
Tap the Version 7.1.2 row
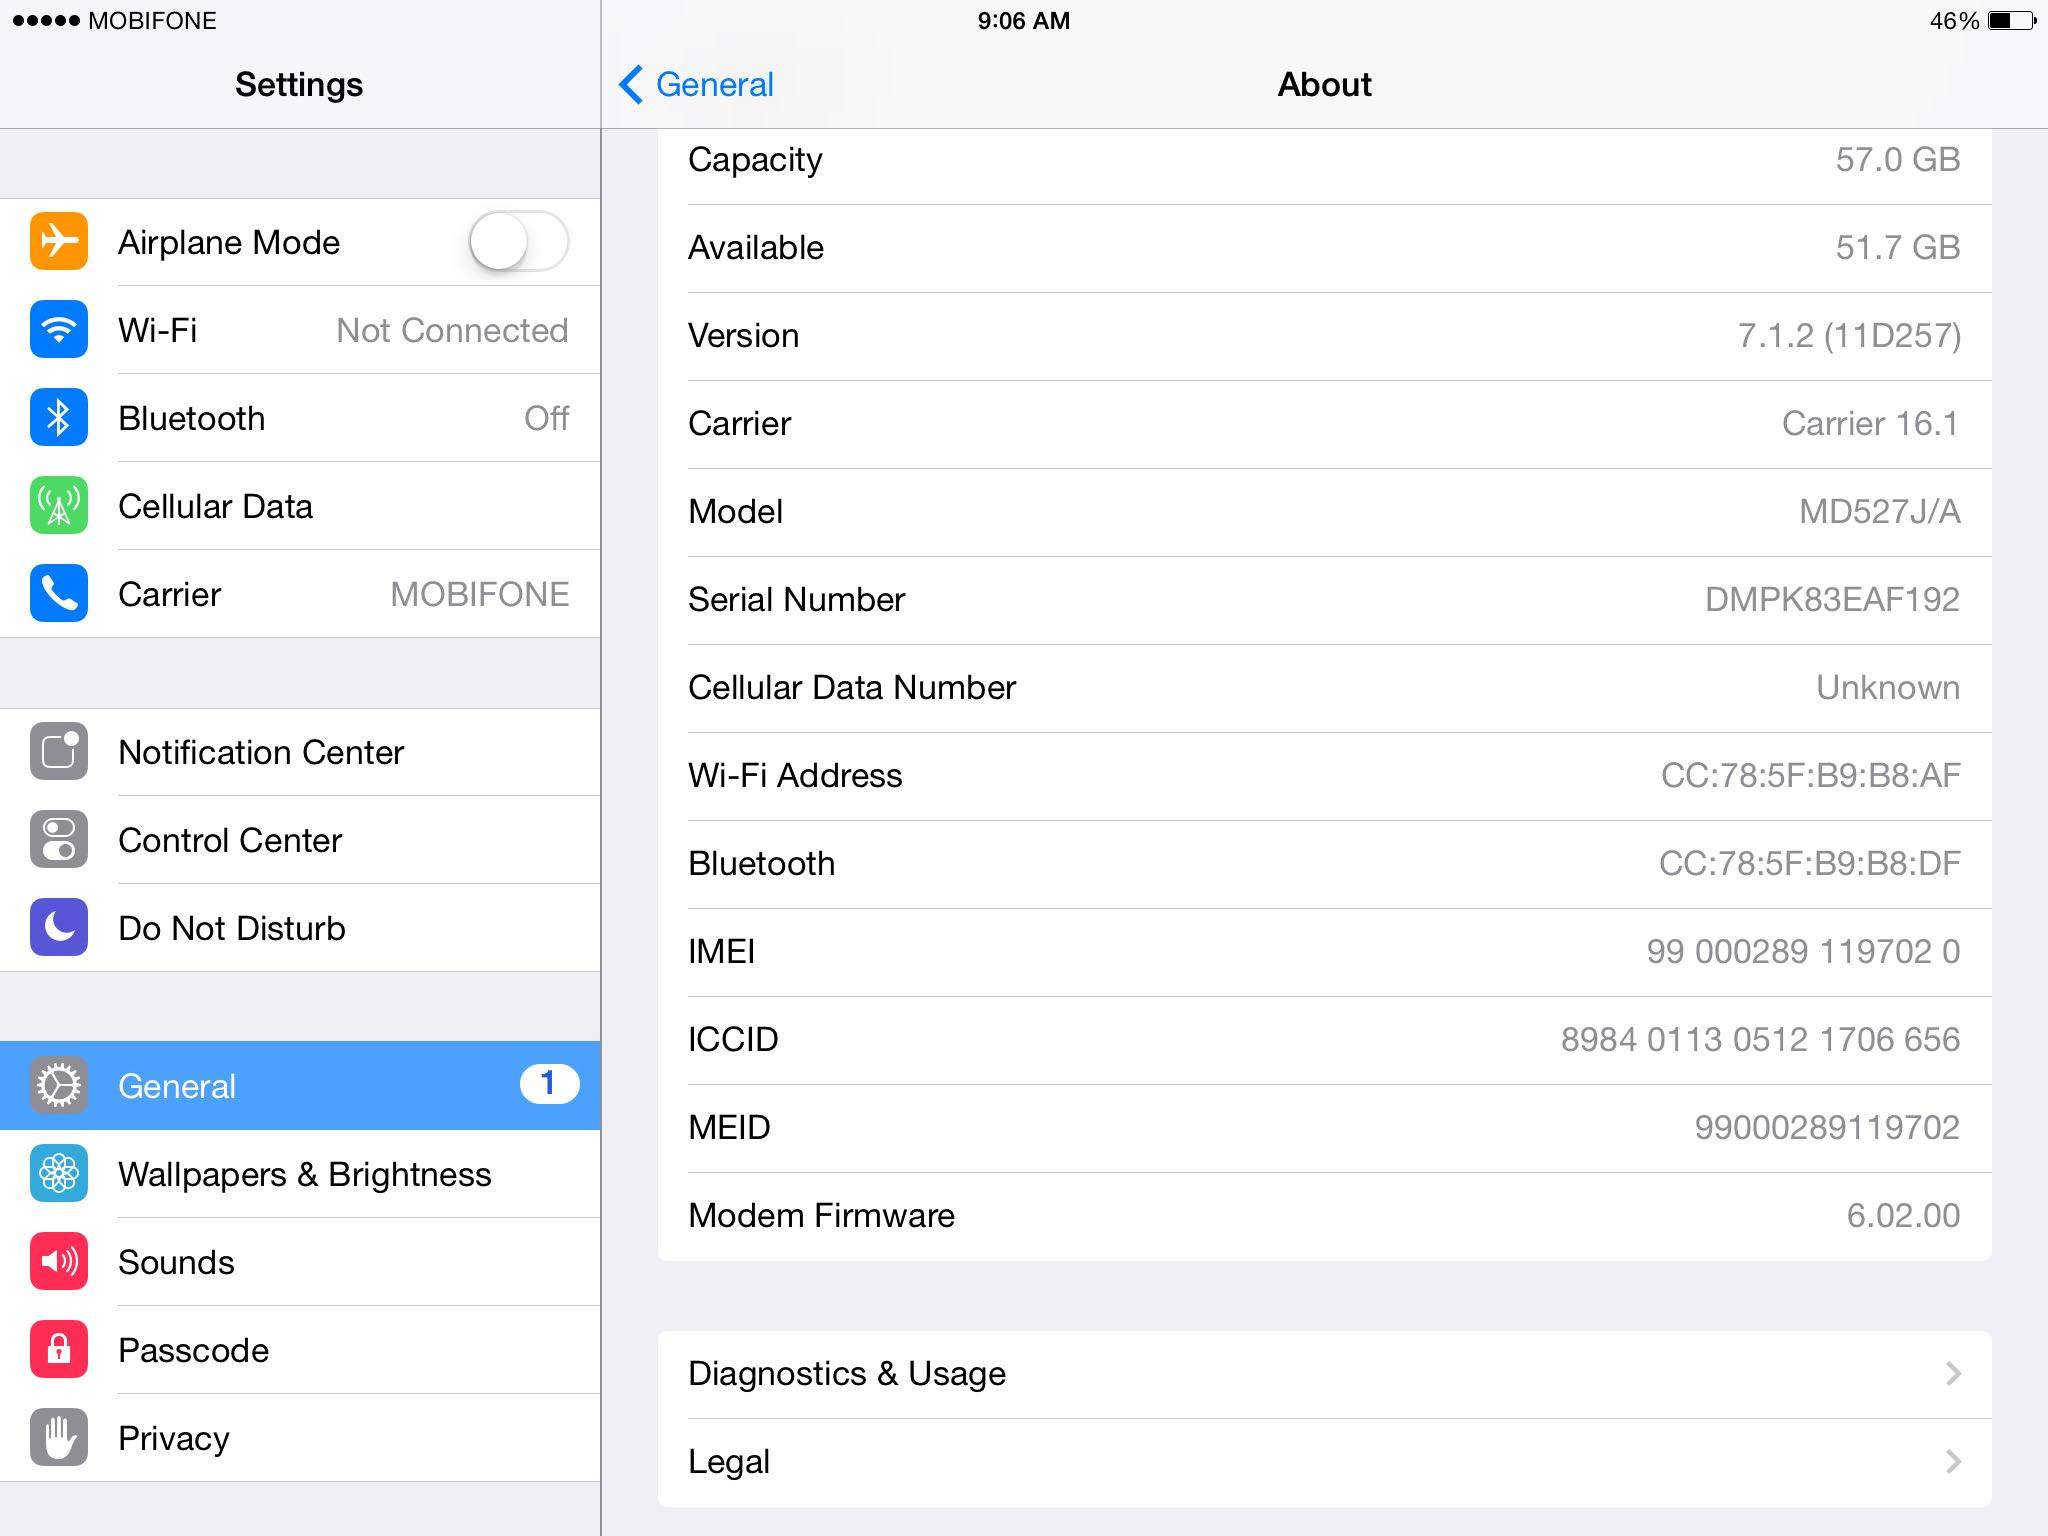coord(1323,335)
